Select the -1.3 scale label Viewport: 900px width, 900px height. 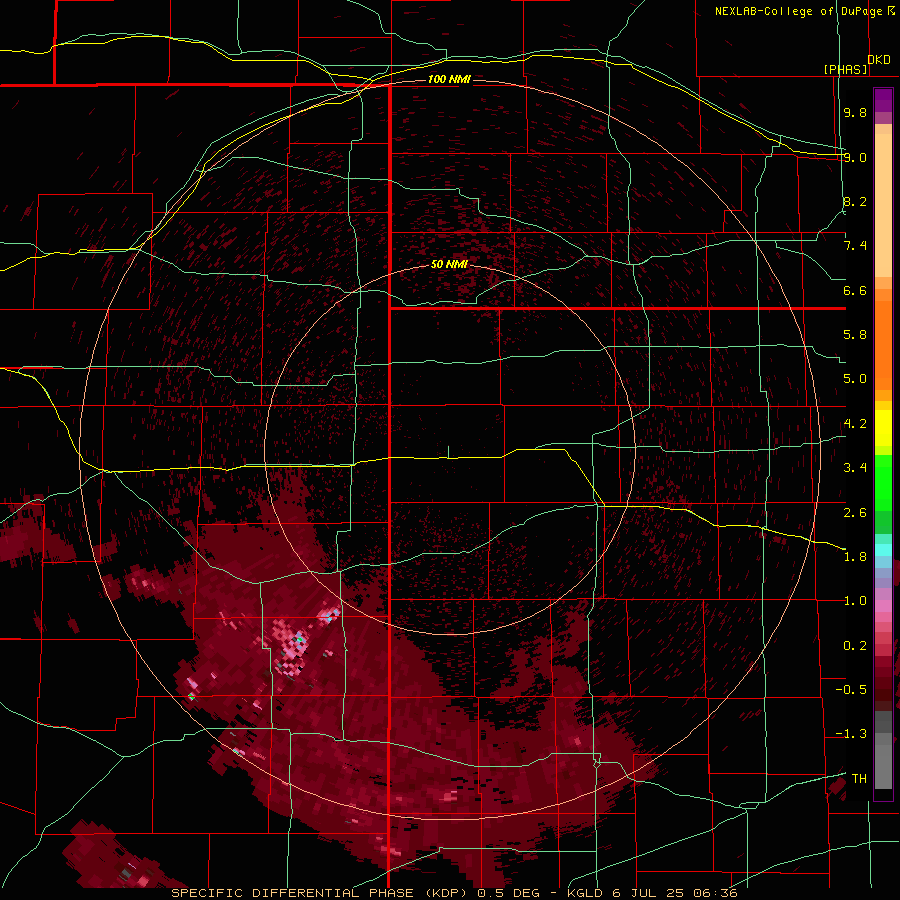851,734
